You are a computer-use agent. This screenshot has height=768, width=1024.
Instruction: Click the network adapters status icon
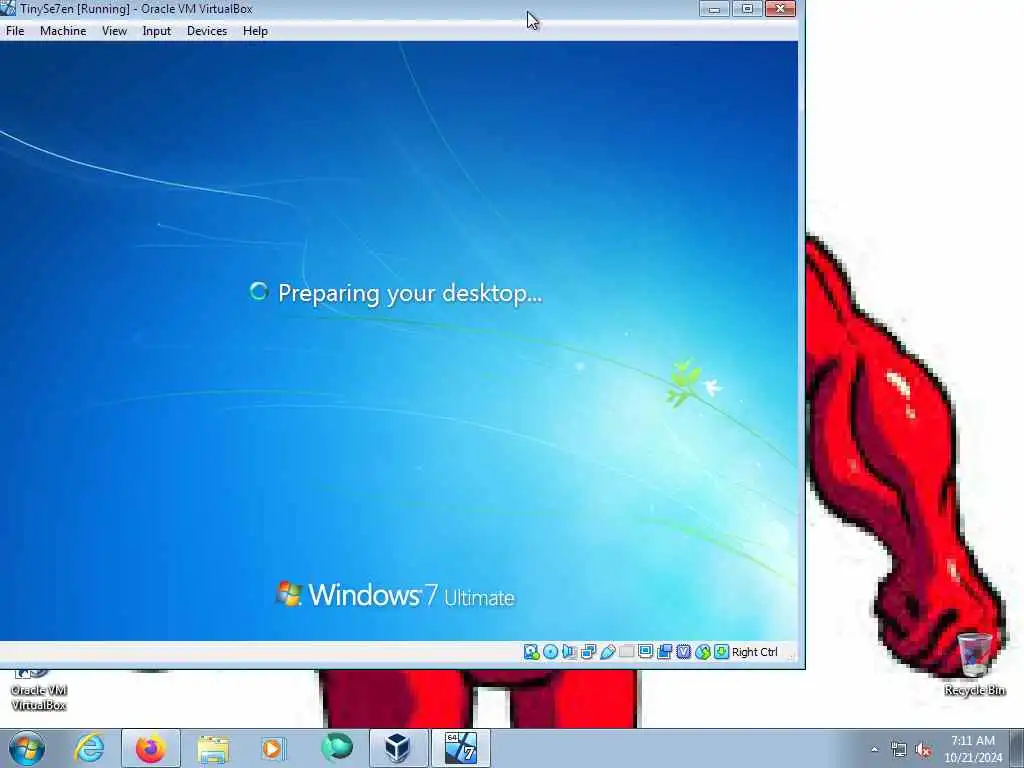[588, 652]
